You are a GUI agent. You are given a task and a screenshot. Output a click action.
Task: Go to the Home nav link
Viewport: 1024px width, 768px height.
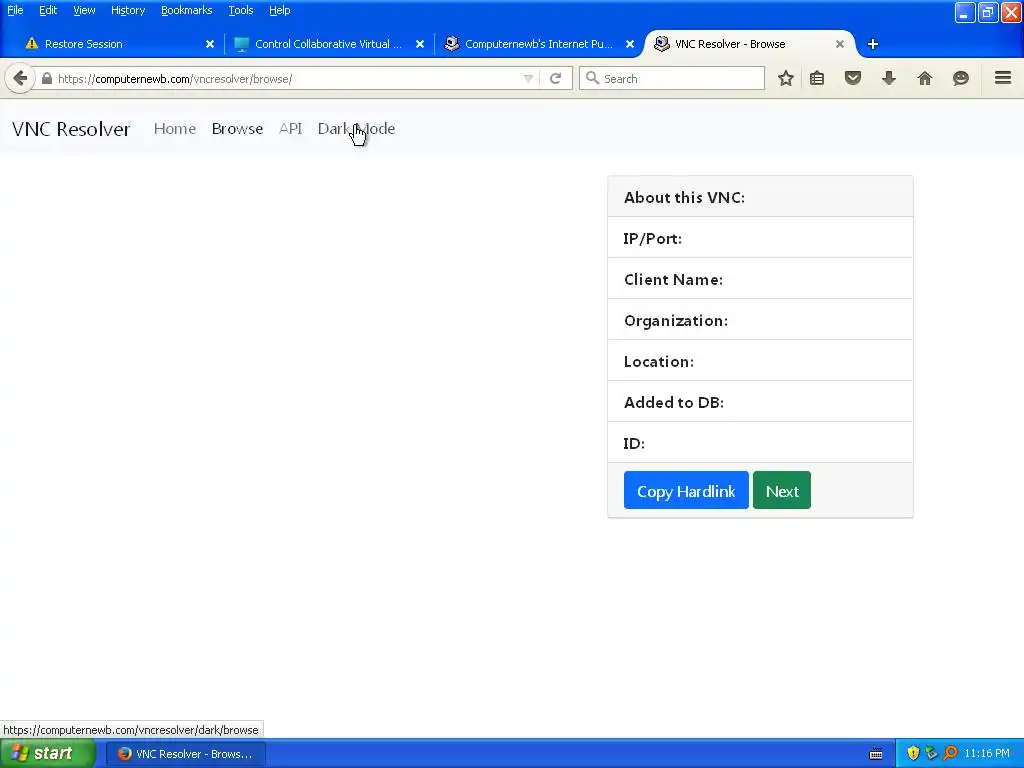[175, 129]
